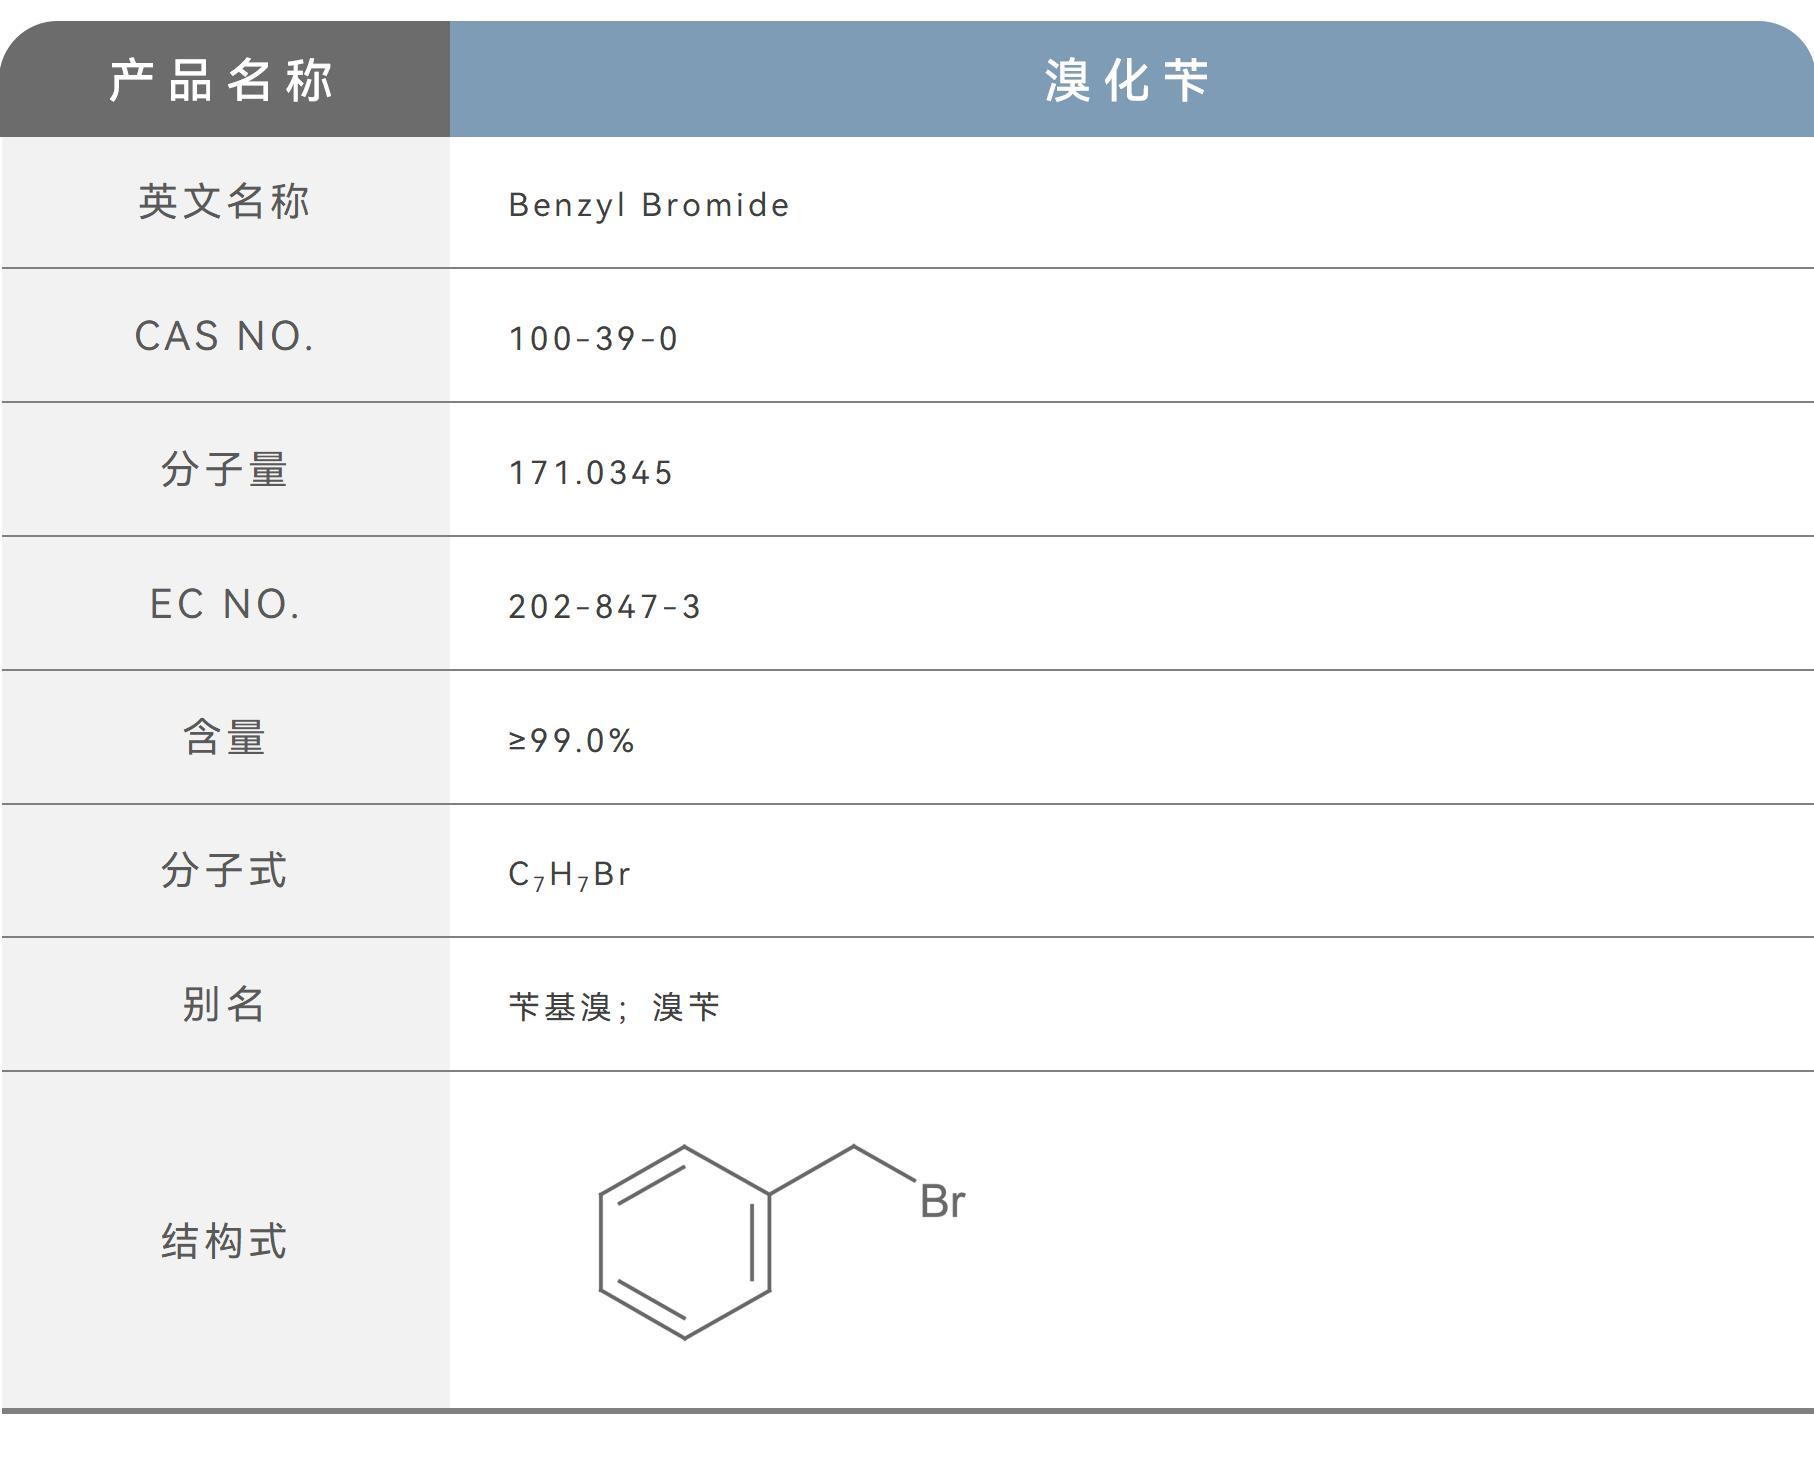Viewport: 1814px width, 1462px height.
Task: Click the 产品名称 header cell
Action: [x=222, y=80]
